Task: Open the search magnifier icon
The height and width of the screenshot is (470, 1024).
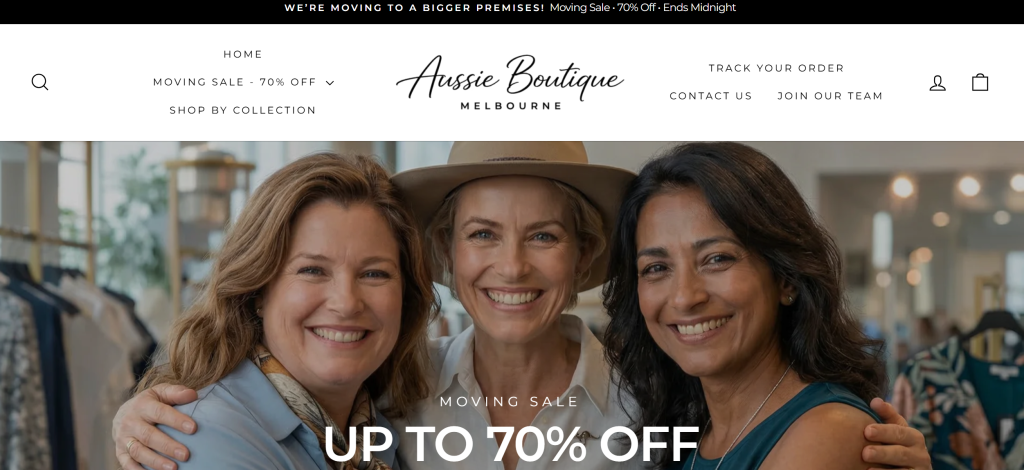Action: (40, 82)
